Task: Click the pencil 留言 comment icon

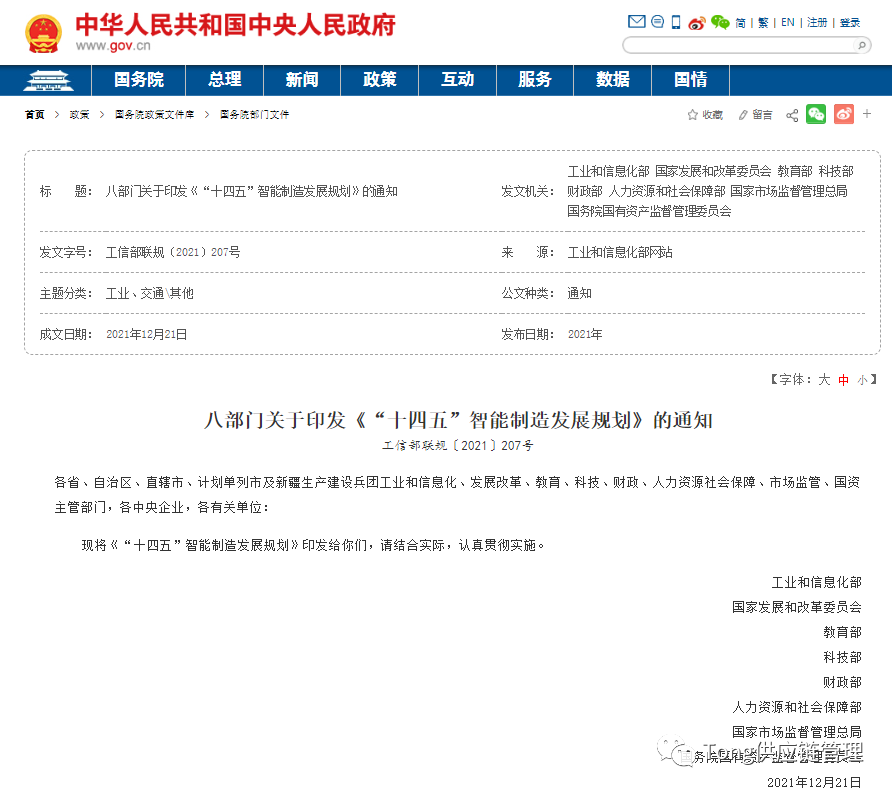Action: [743, 115]
